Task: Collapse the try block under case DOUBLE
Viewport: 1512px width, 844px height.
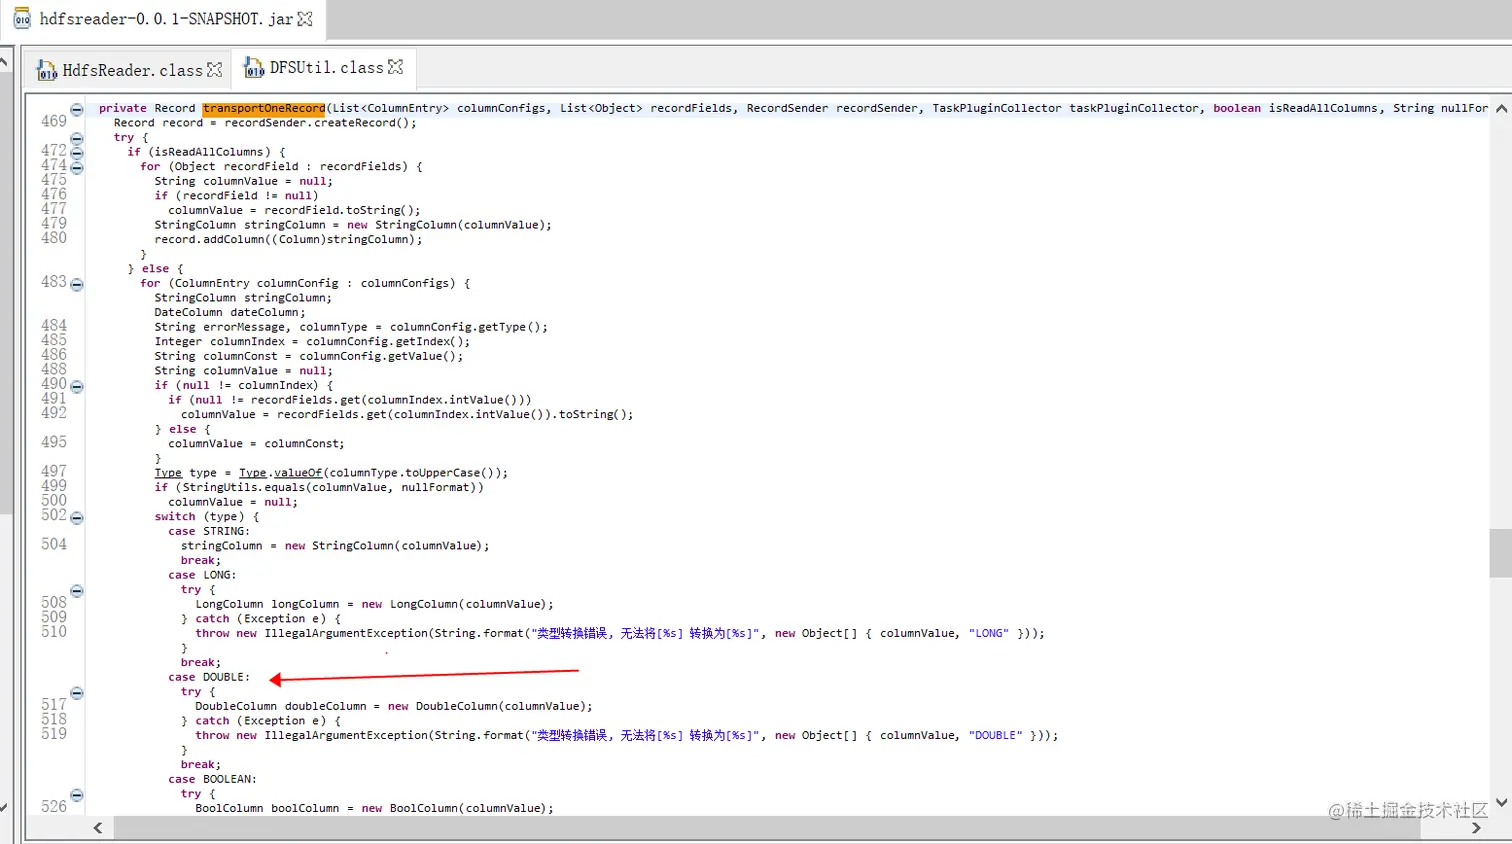Action: pos(77,693)
